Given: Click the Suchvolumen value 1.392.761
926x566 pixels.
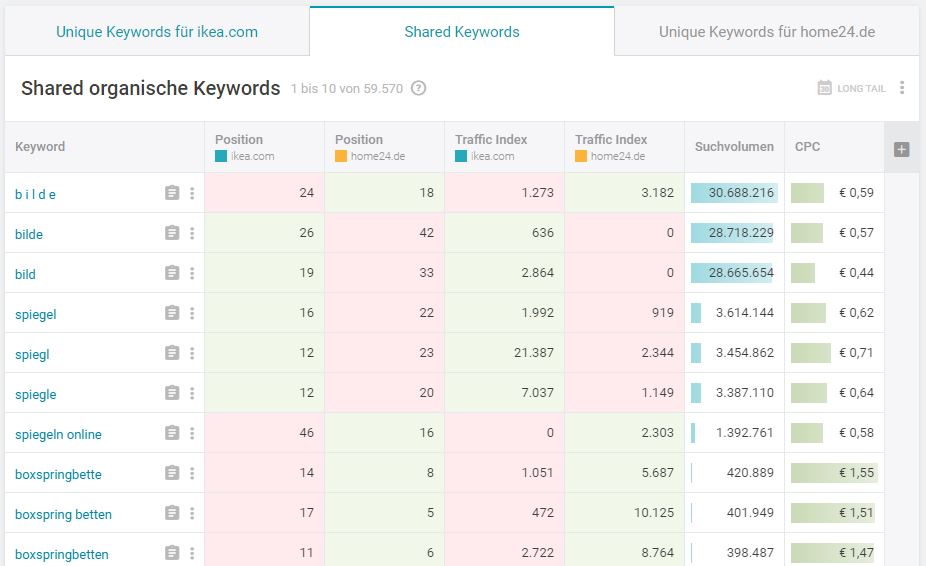Looking at the screenshot, I should coord(745,432).
